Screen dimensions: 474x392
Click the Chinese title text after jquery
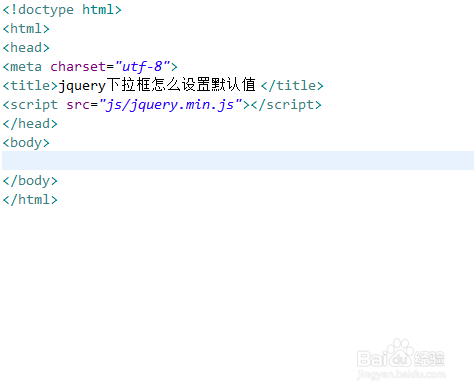181,85
